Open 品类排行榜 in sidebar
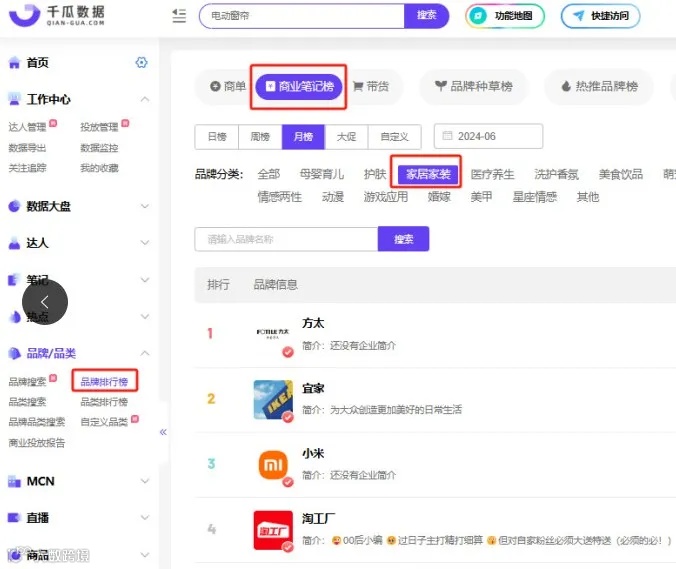 coord(104,402)
